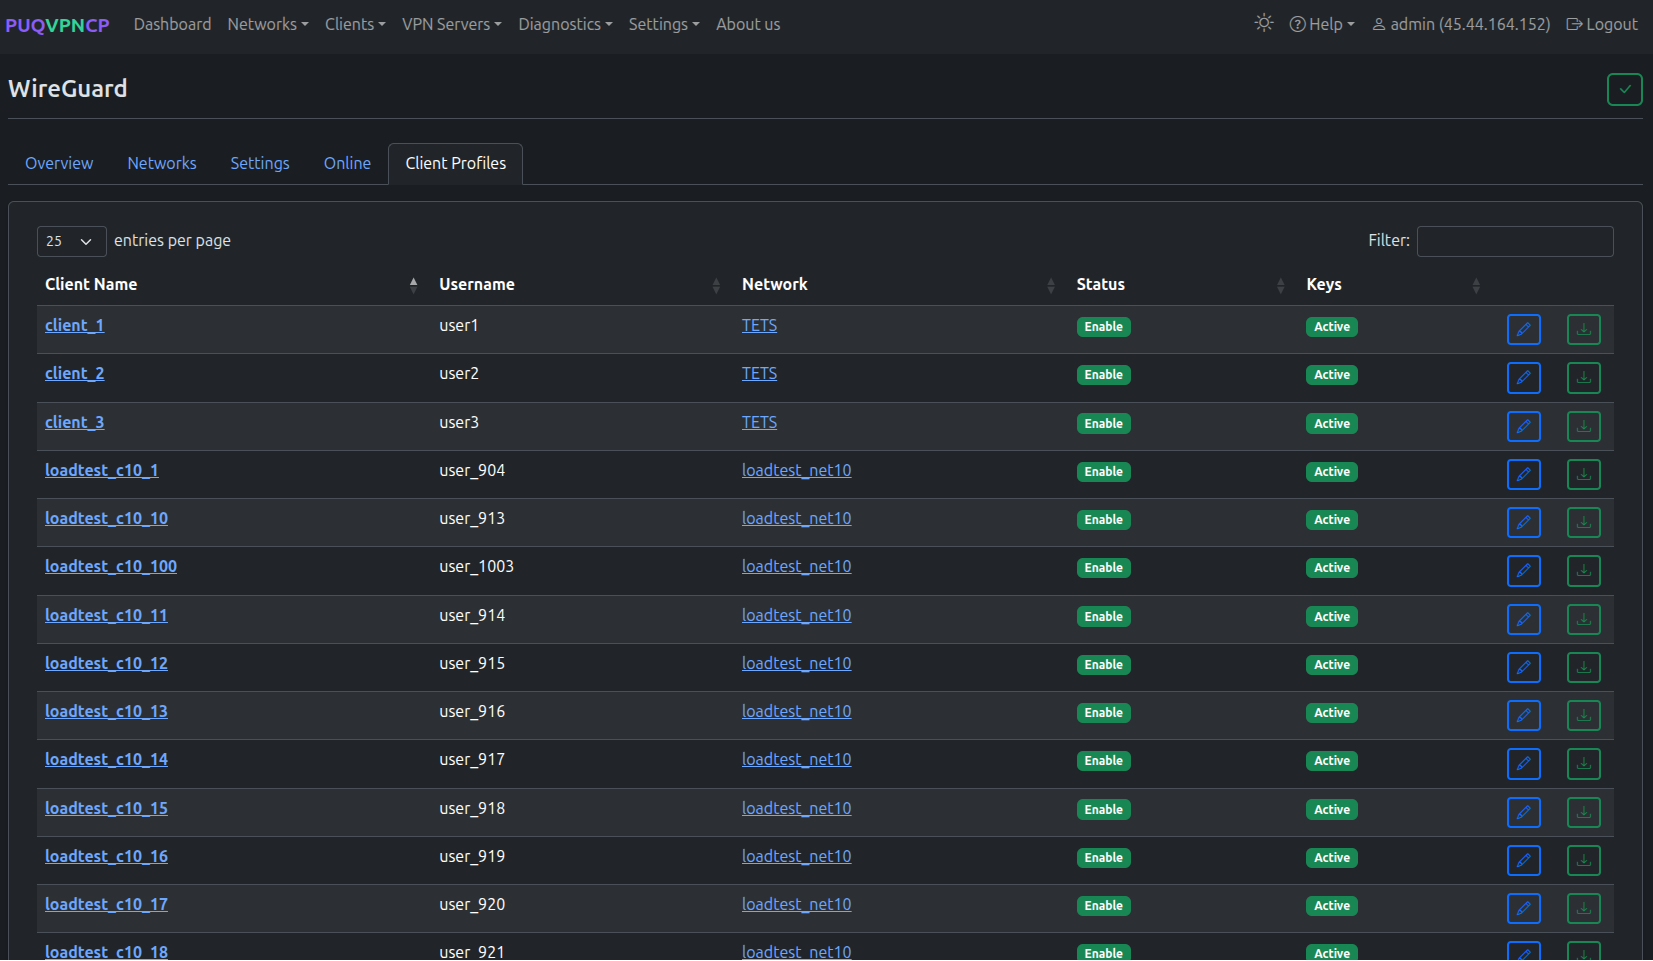Open the loadtest_c10_16 client link
The height and width of the screenshot is (961, 1653).
(106, 856)
